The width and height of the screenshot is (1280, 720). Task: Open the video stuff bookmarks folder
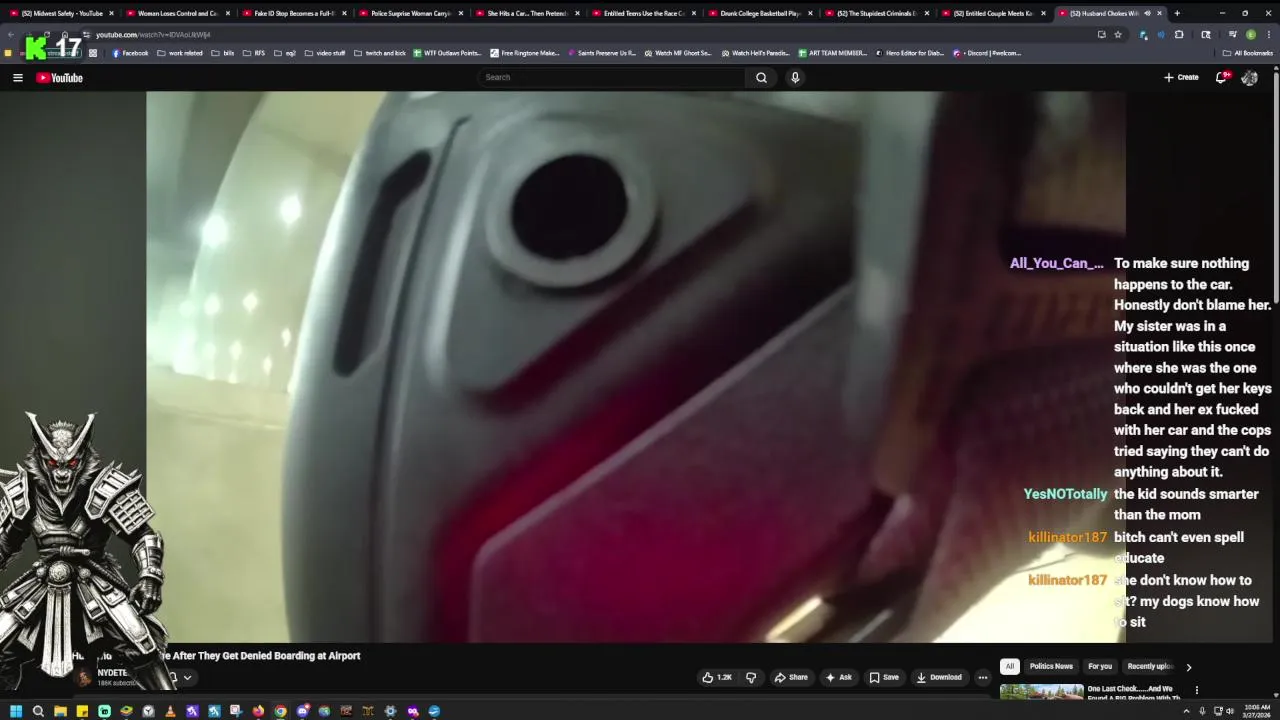tap(324, 53)
